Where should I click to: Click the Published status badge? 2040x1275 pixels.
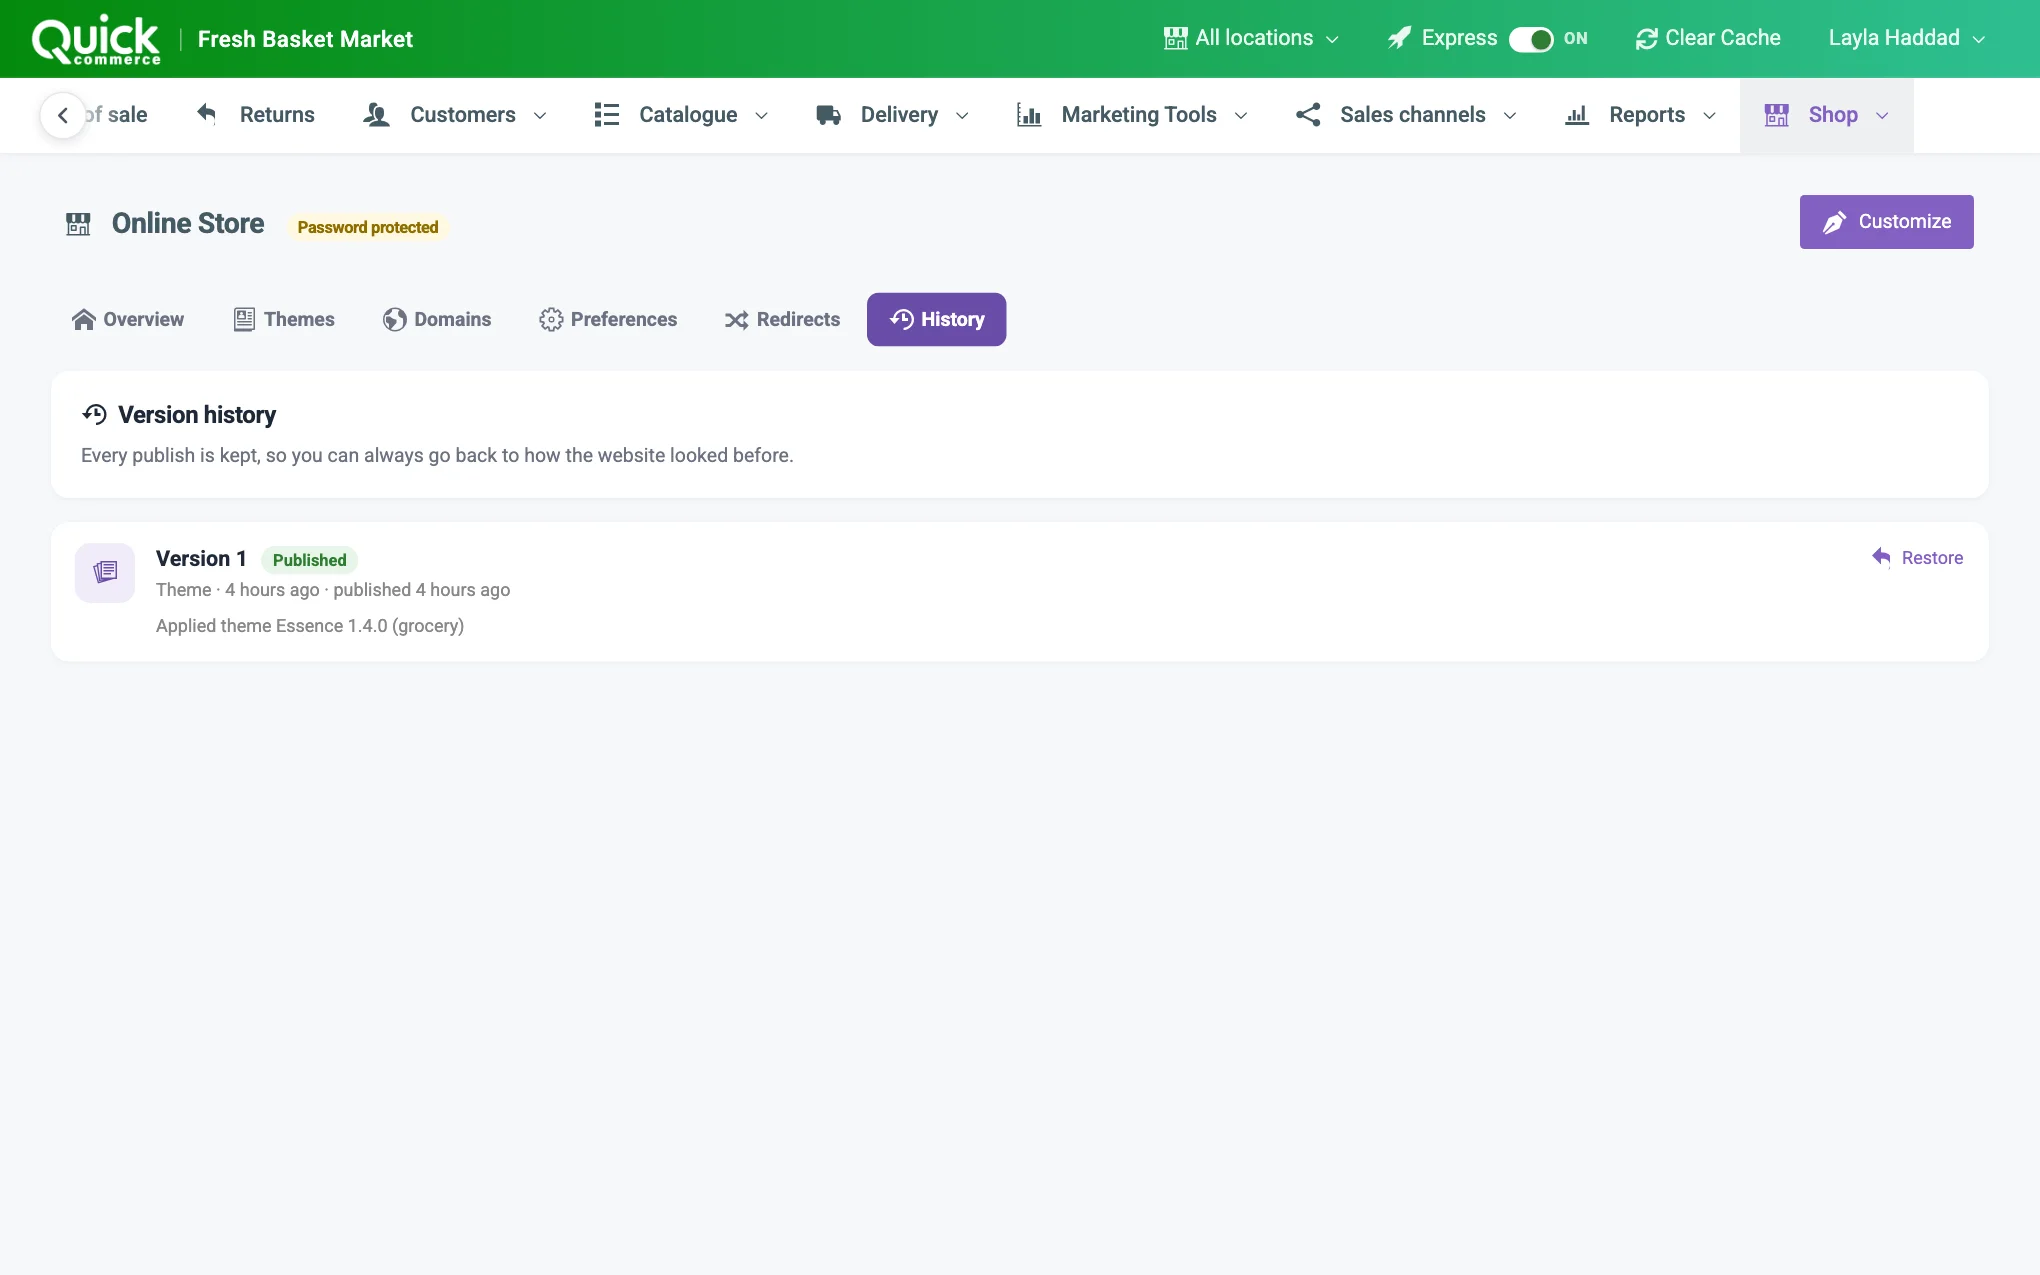(x=310, y=560)
